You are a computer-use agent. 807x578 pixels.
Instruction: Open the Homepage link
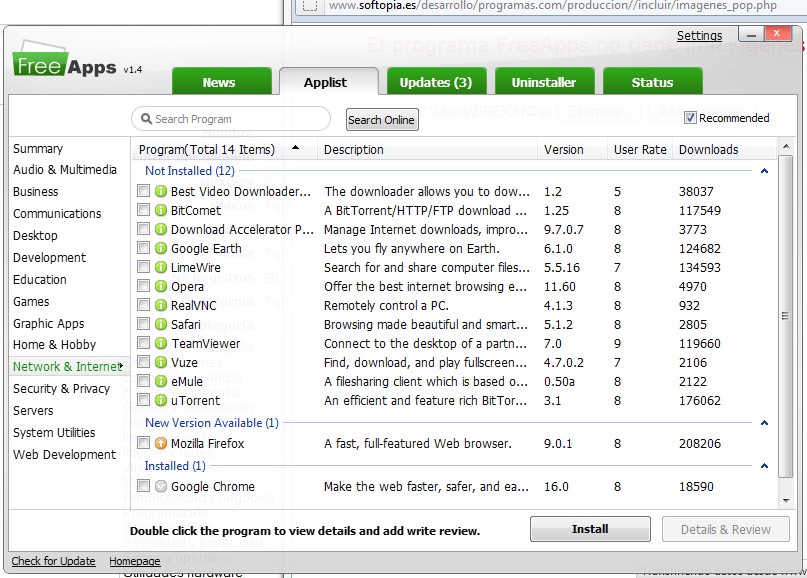[135, 561]
